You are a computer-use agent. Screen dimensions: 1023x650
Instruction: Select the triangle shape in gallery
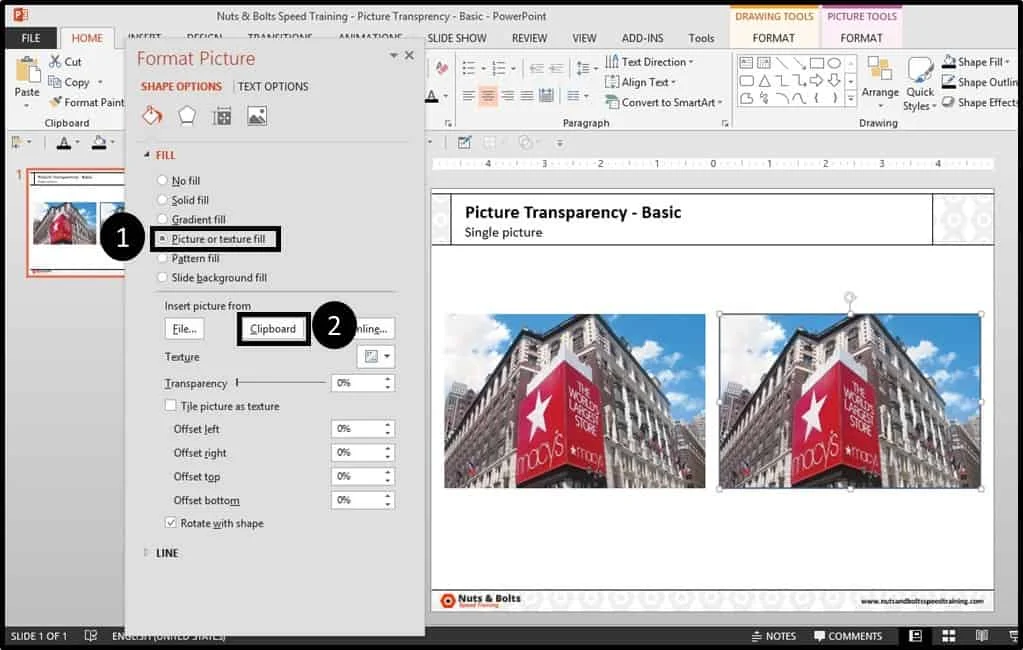pyautogui.click(x=765, y=81)
